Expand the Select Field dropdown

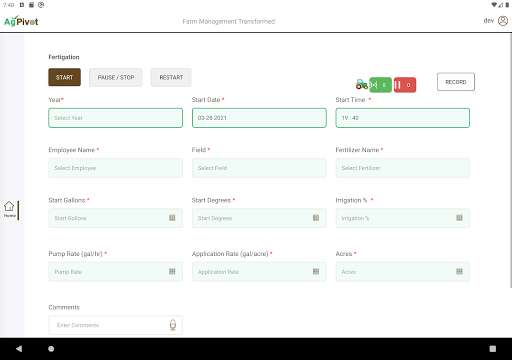(x=259, y=168)
